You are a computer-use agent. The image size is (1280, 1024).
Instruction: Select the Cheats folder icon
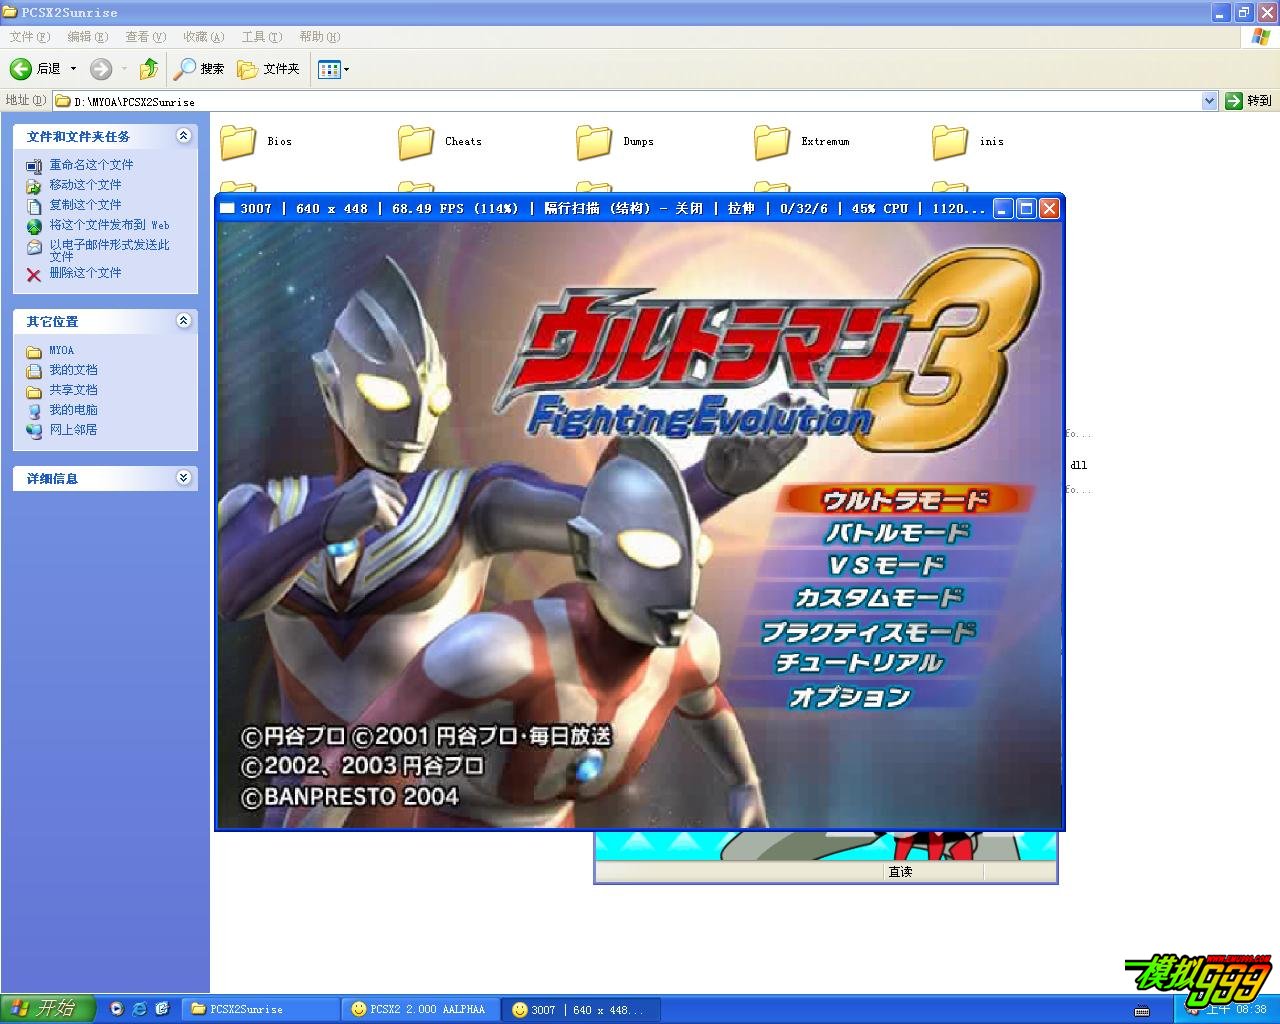pyautogui.click(x=416, y=142)
